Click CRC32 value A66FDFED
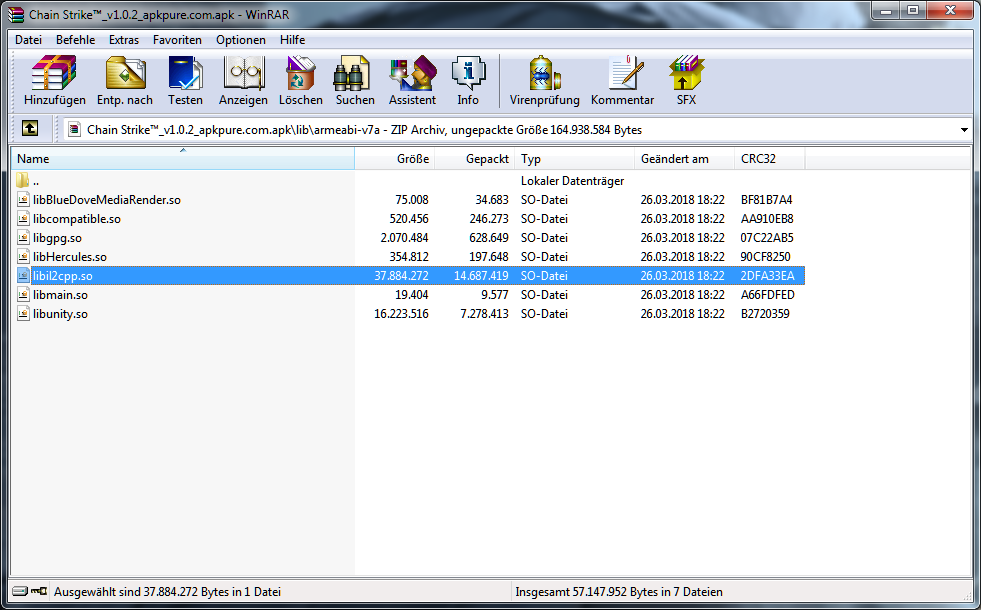This screenshot has height=610, width=981. 768,295
